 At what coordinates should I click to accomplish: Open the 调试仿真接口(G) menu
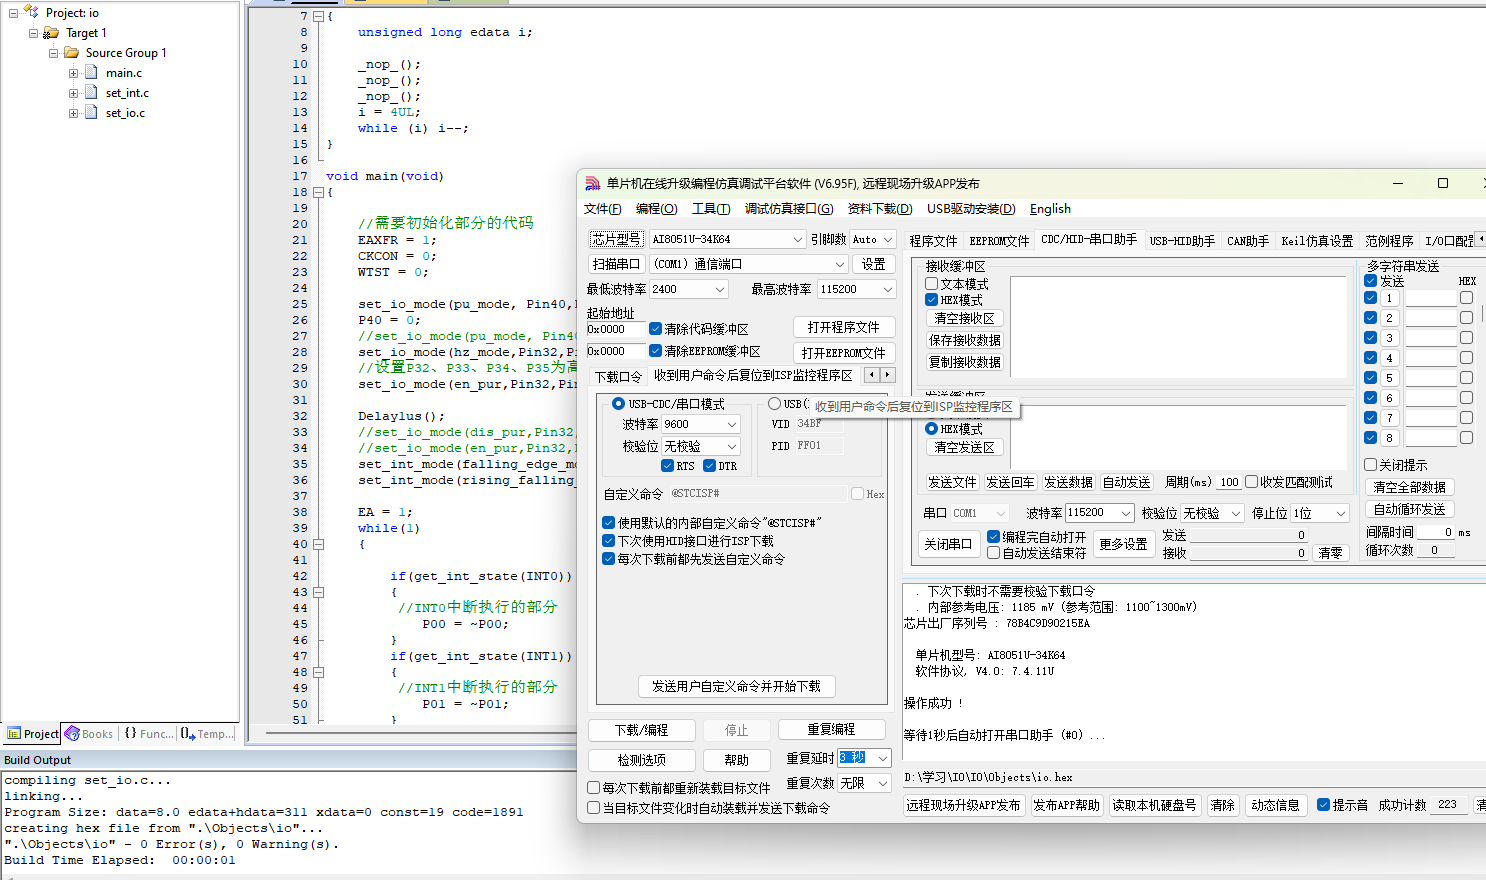tap(788, 209)
